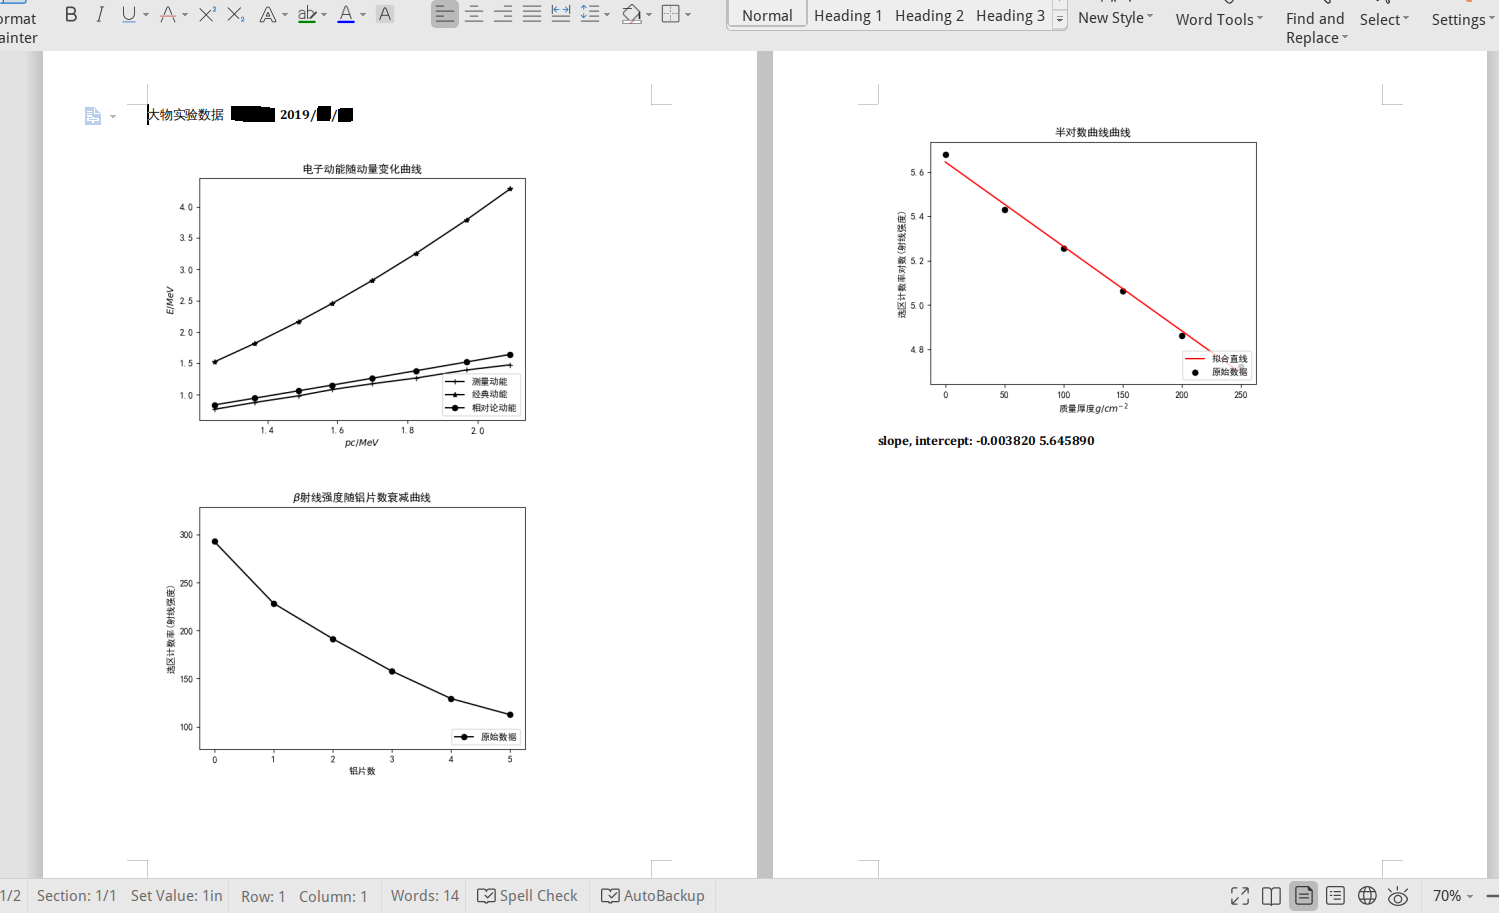Toggle AutoBackup in status bar

click(652, 896)
